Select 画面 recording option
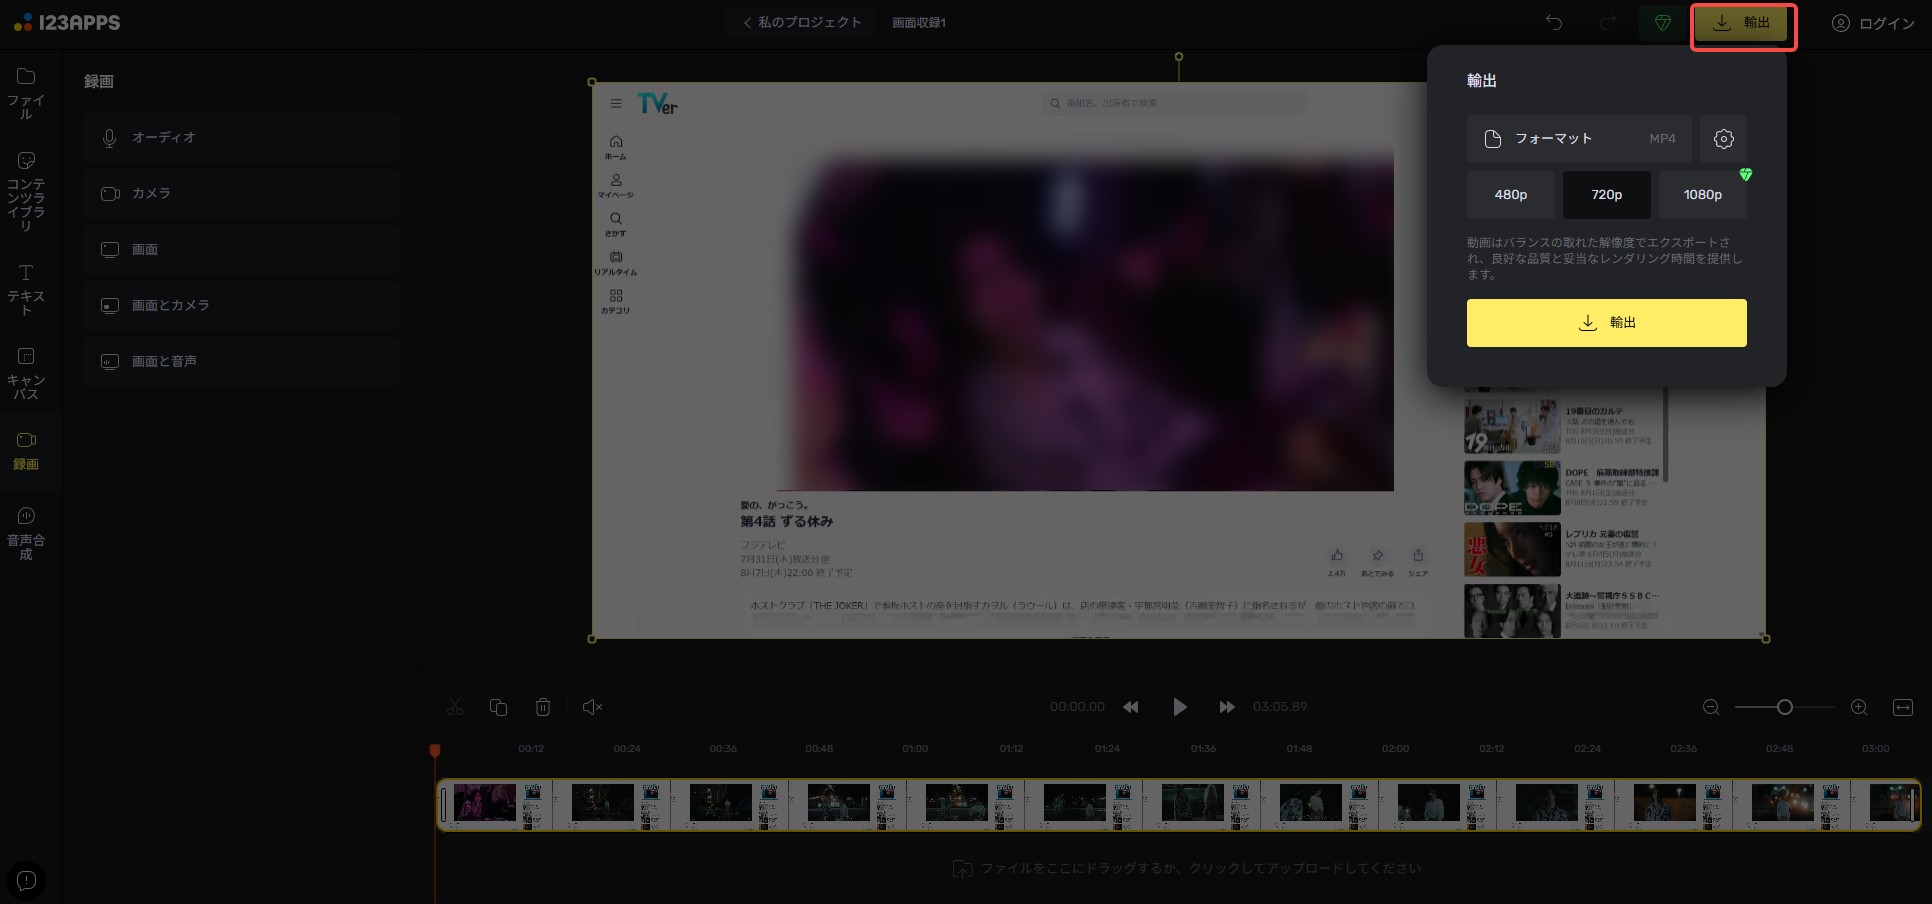 241,249
